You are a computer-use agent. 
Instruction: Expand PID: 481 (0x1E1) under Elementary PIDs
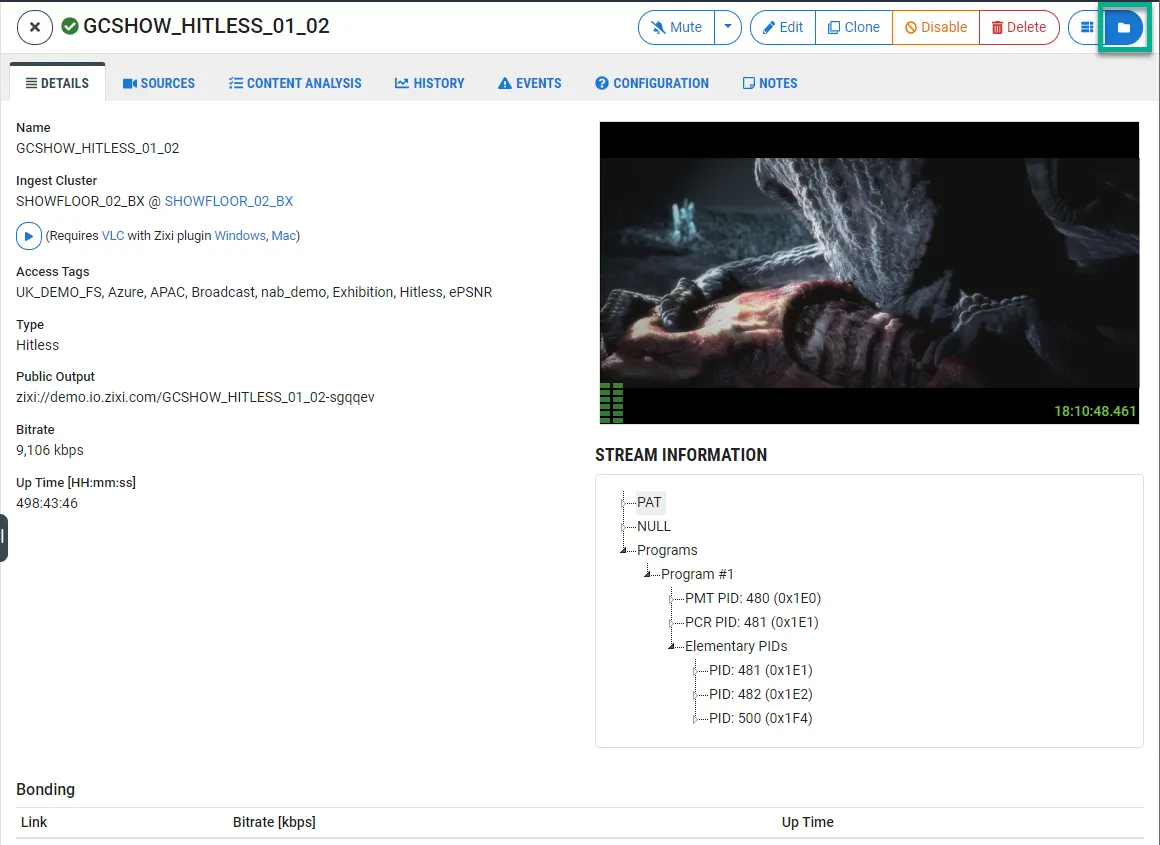(x=695, y=670)
